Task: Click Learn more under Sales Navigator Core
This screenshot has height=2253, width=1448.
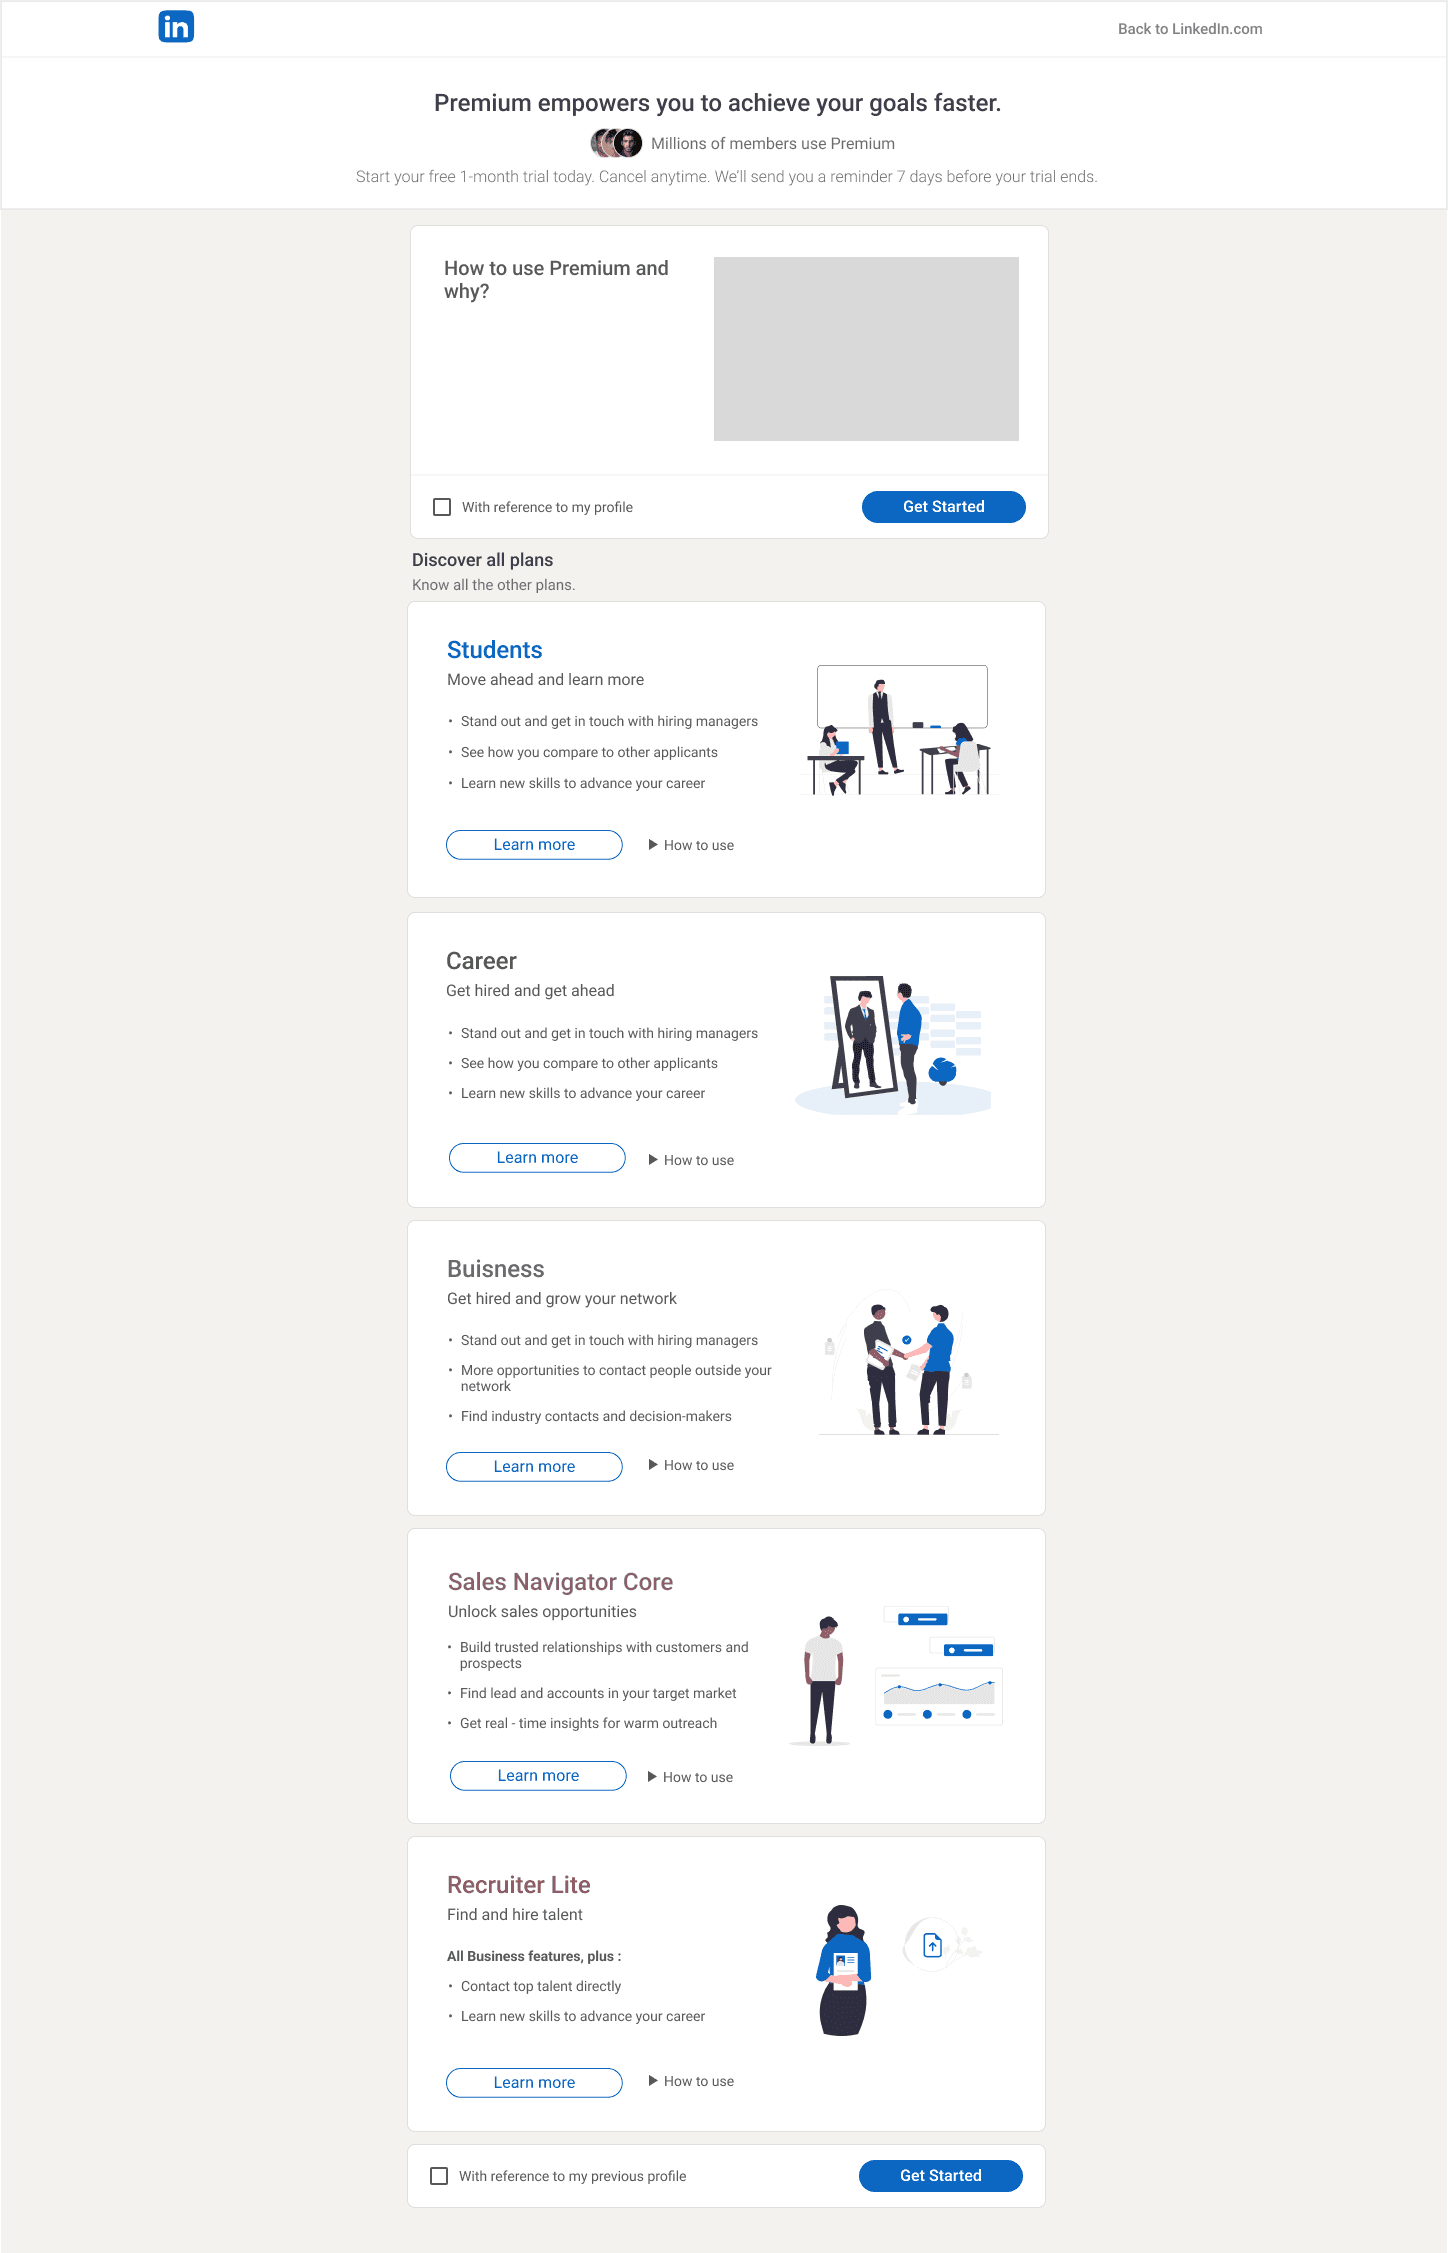Action: pos(538,1776)
